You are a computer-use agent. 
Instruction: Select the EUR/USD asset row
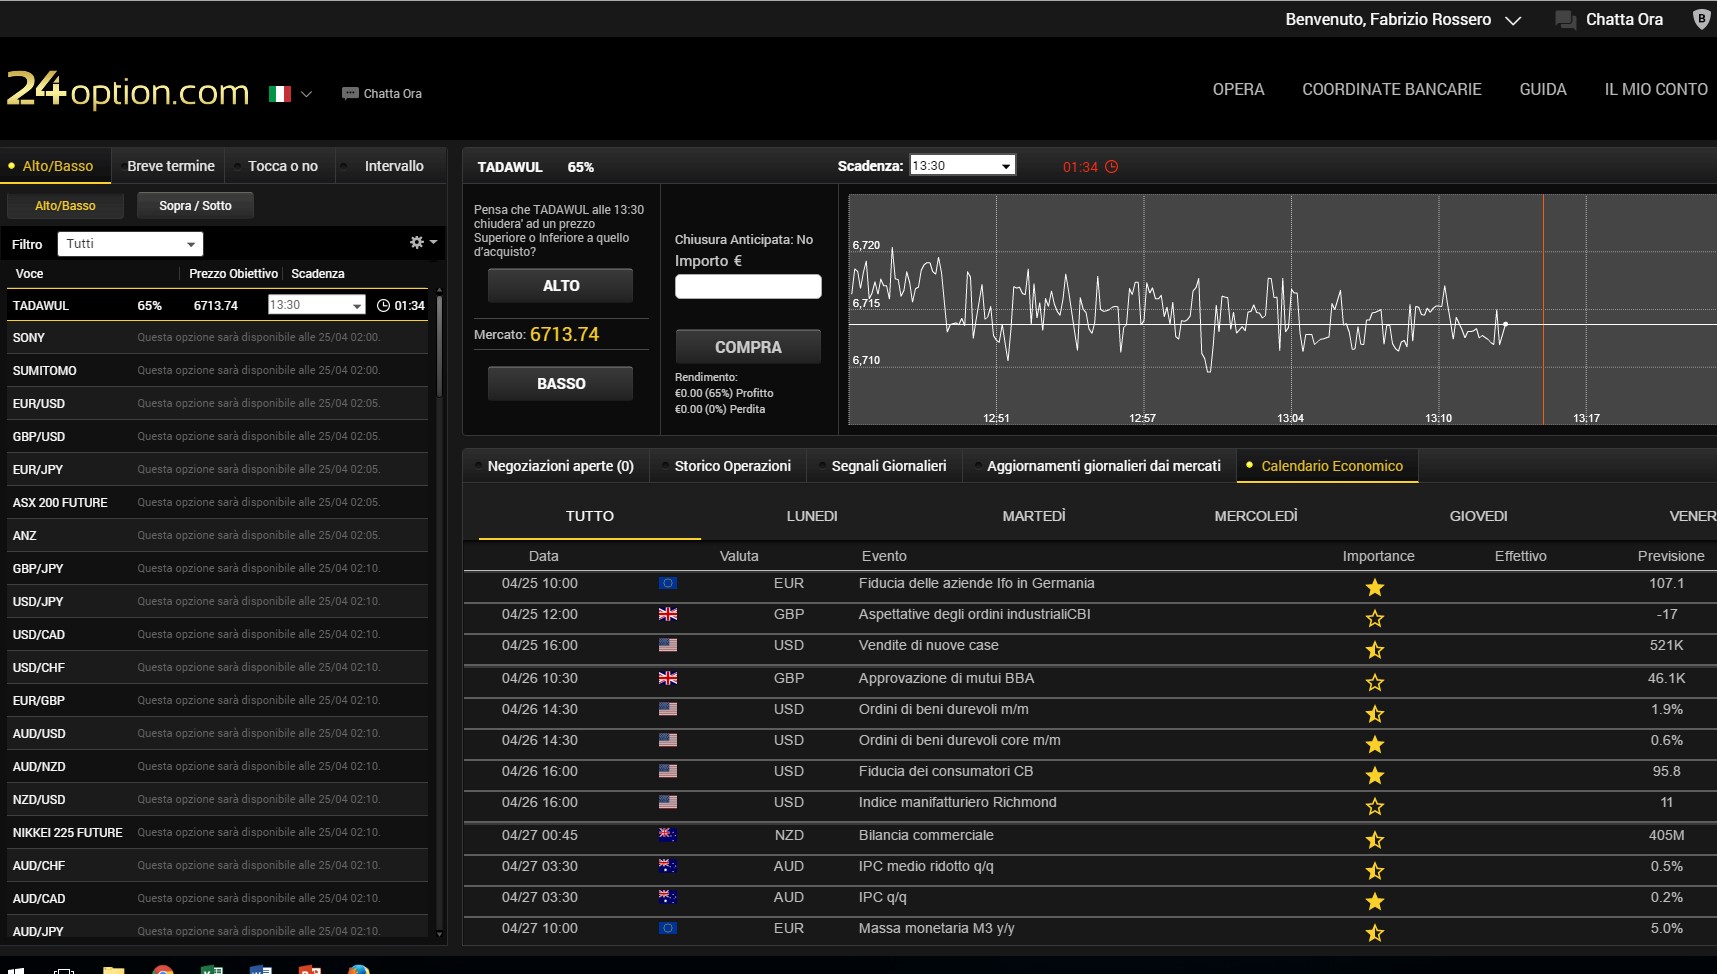(x=217, y=404)
